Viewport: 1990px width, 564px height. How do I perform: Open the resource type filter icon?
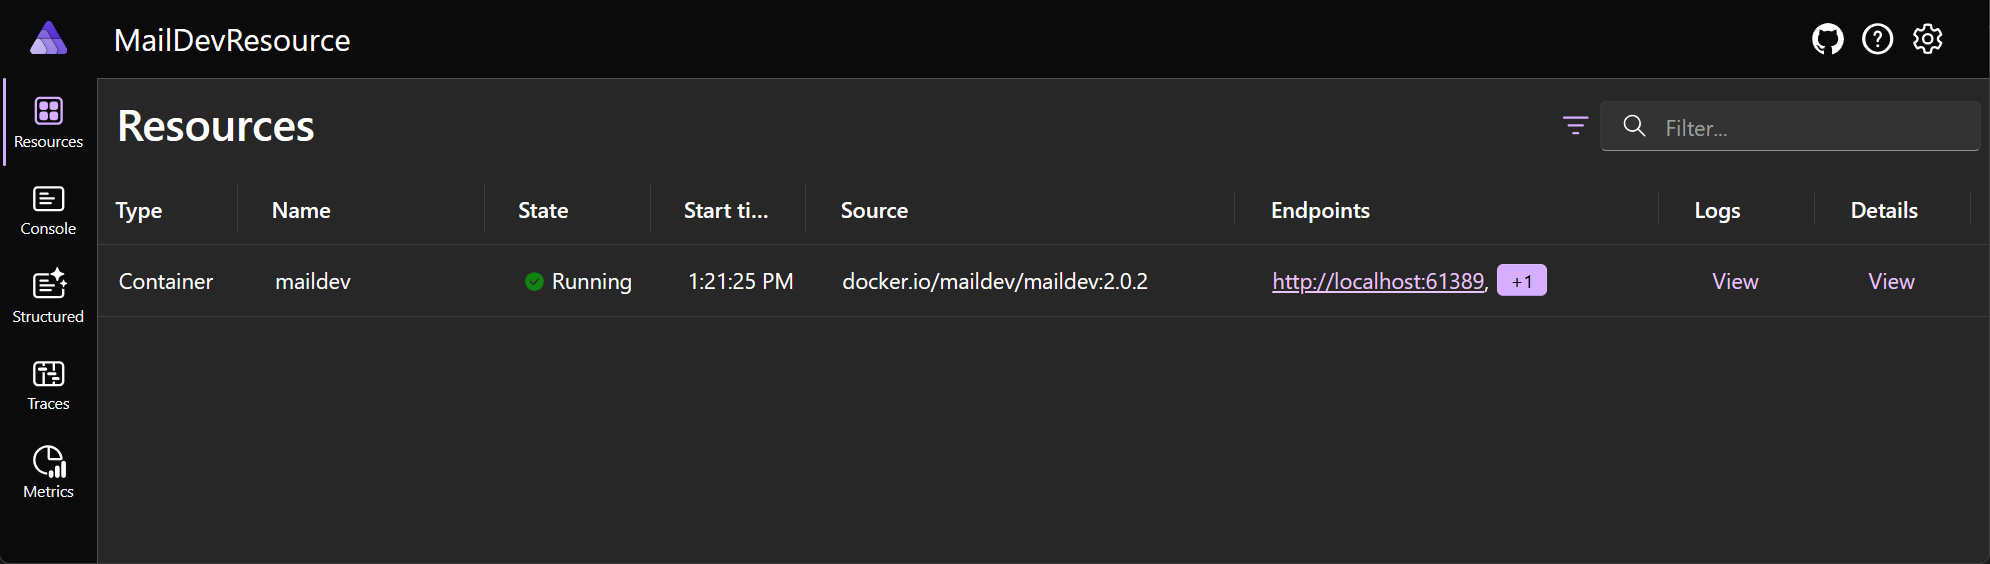tap(1575, 126)
